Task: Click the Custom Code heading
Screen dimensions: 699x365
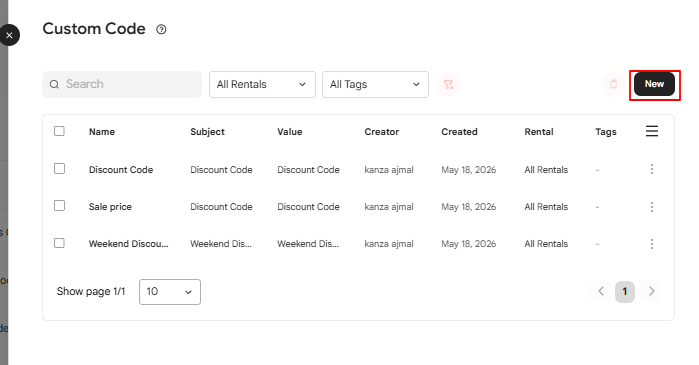Action: pyautogui.click(x=94, y=29)
